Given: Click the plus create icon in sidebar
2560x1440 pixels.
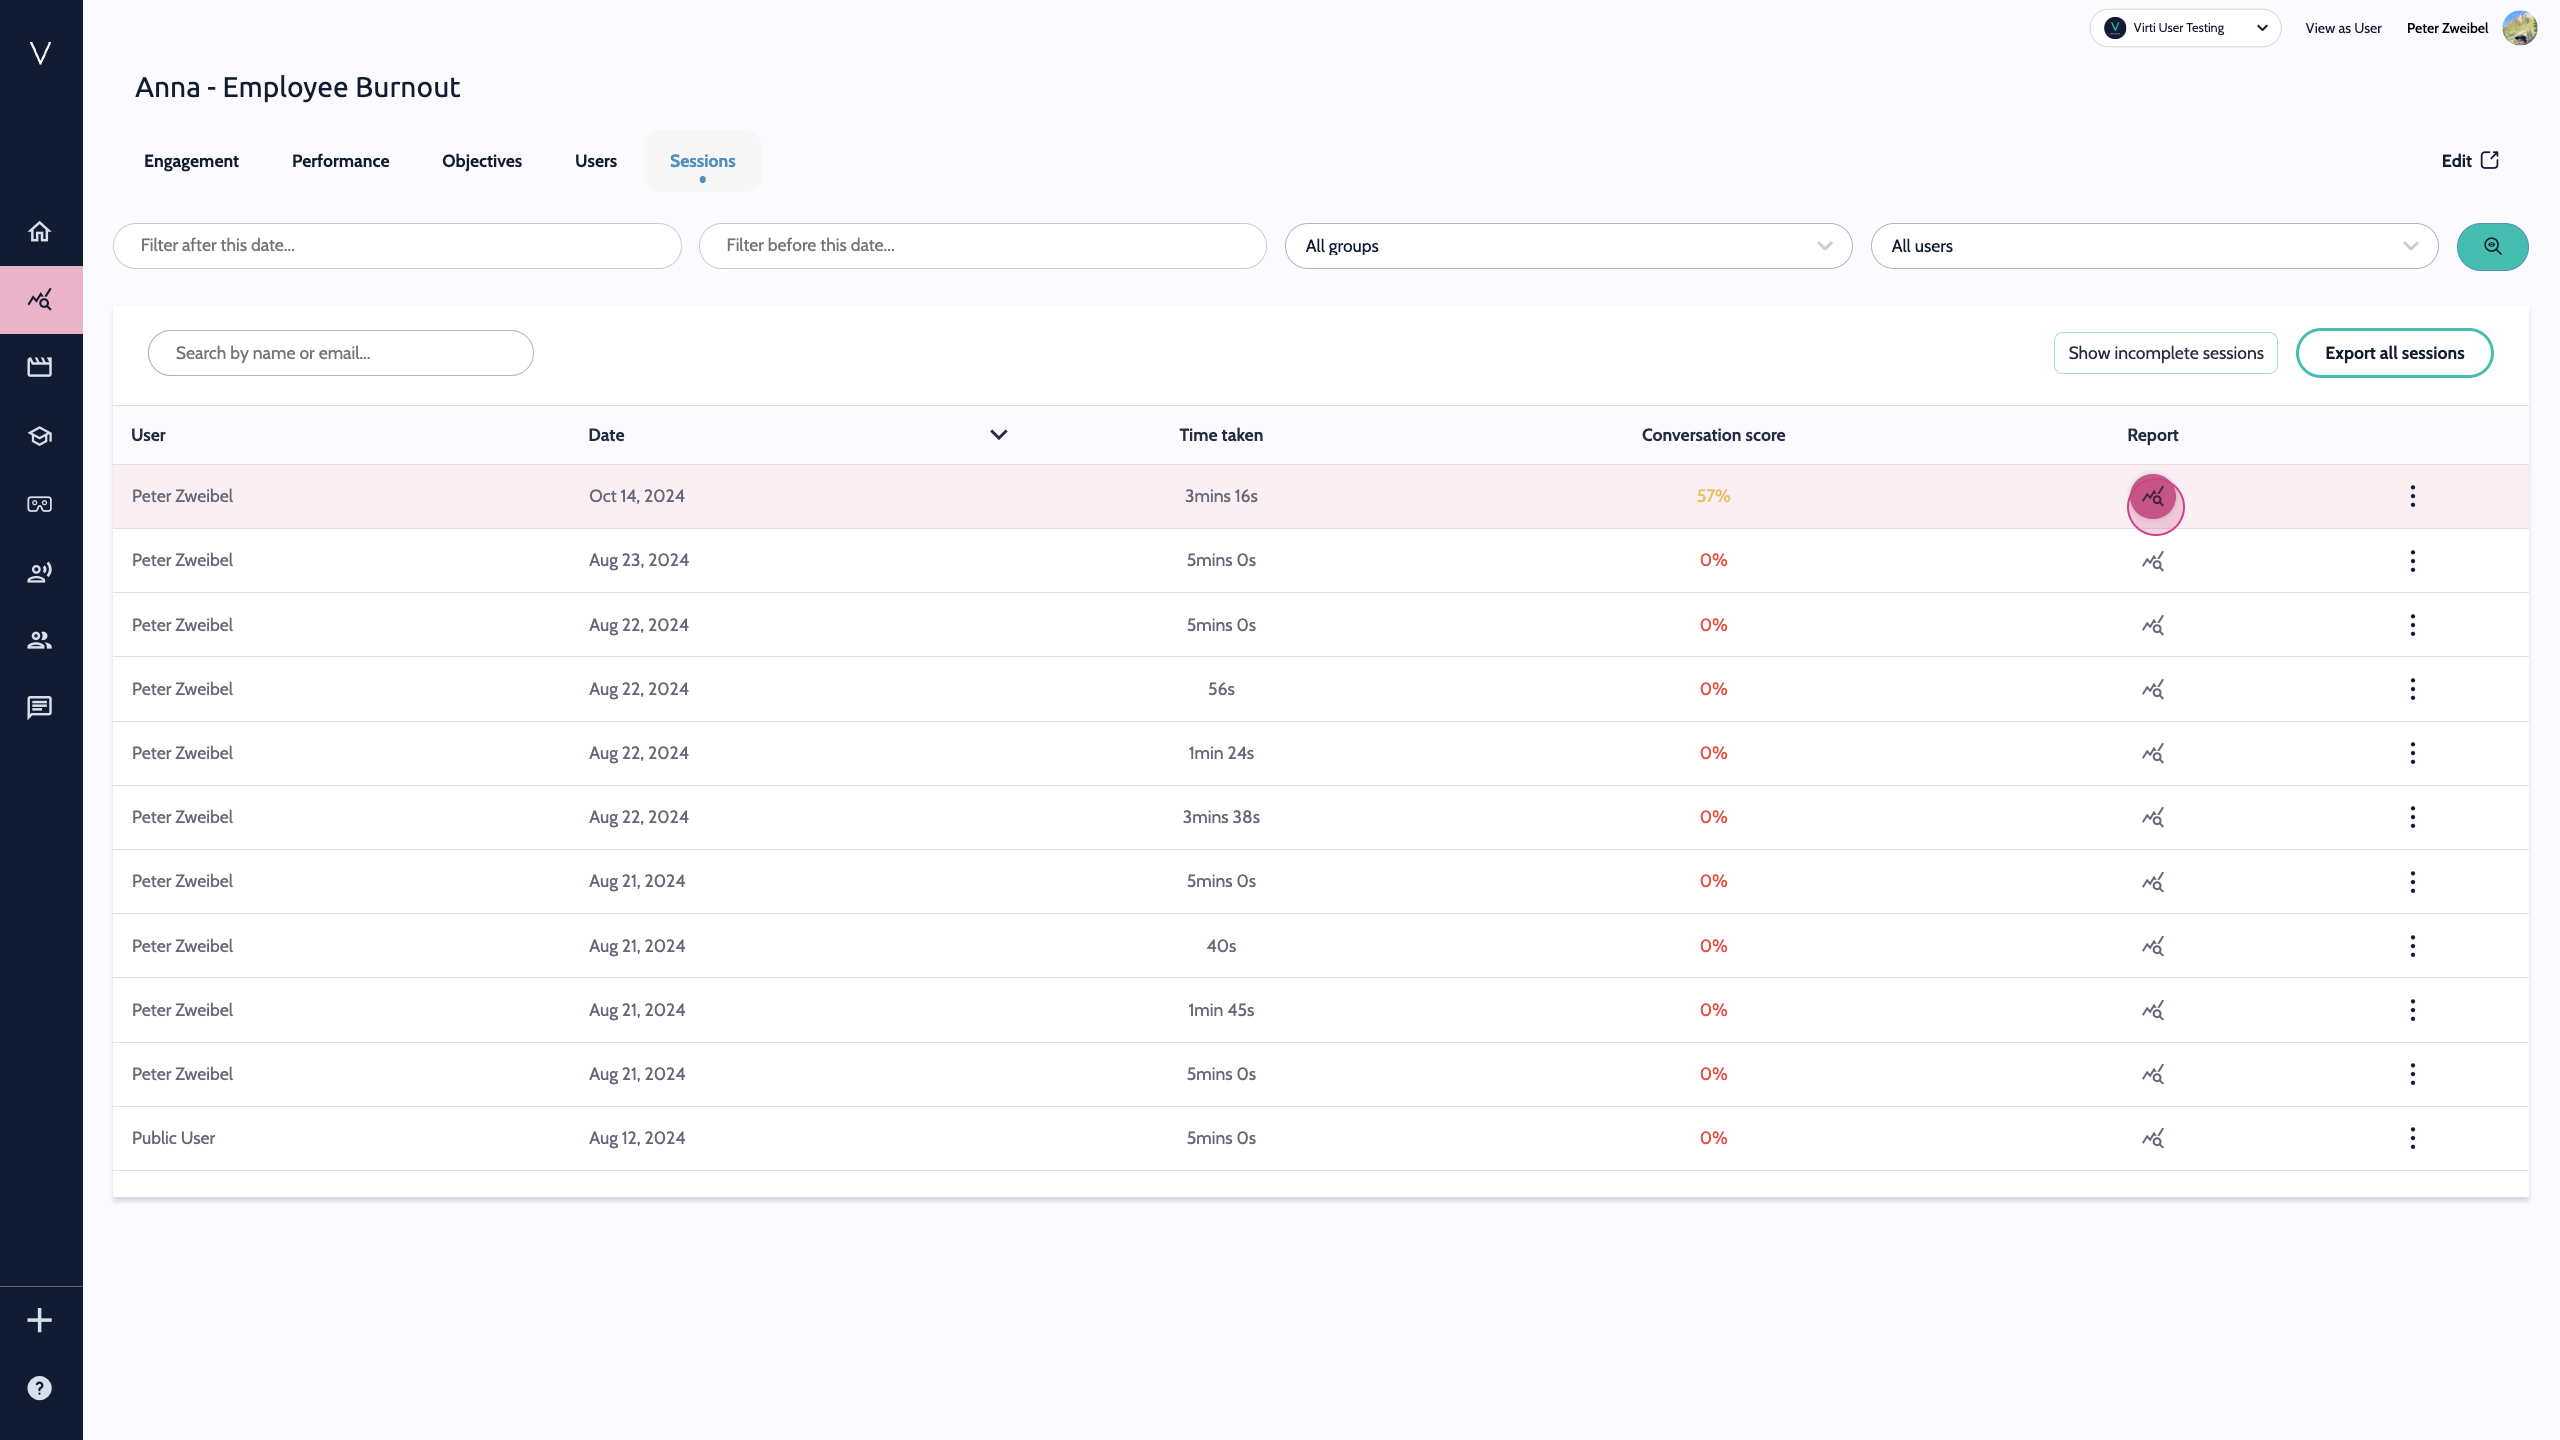Looking at the screenshot, I should click(40, 1320).
